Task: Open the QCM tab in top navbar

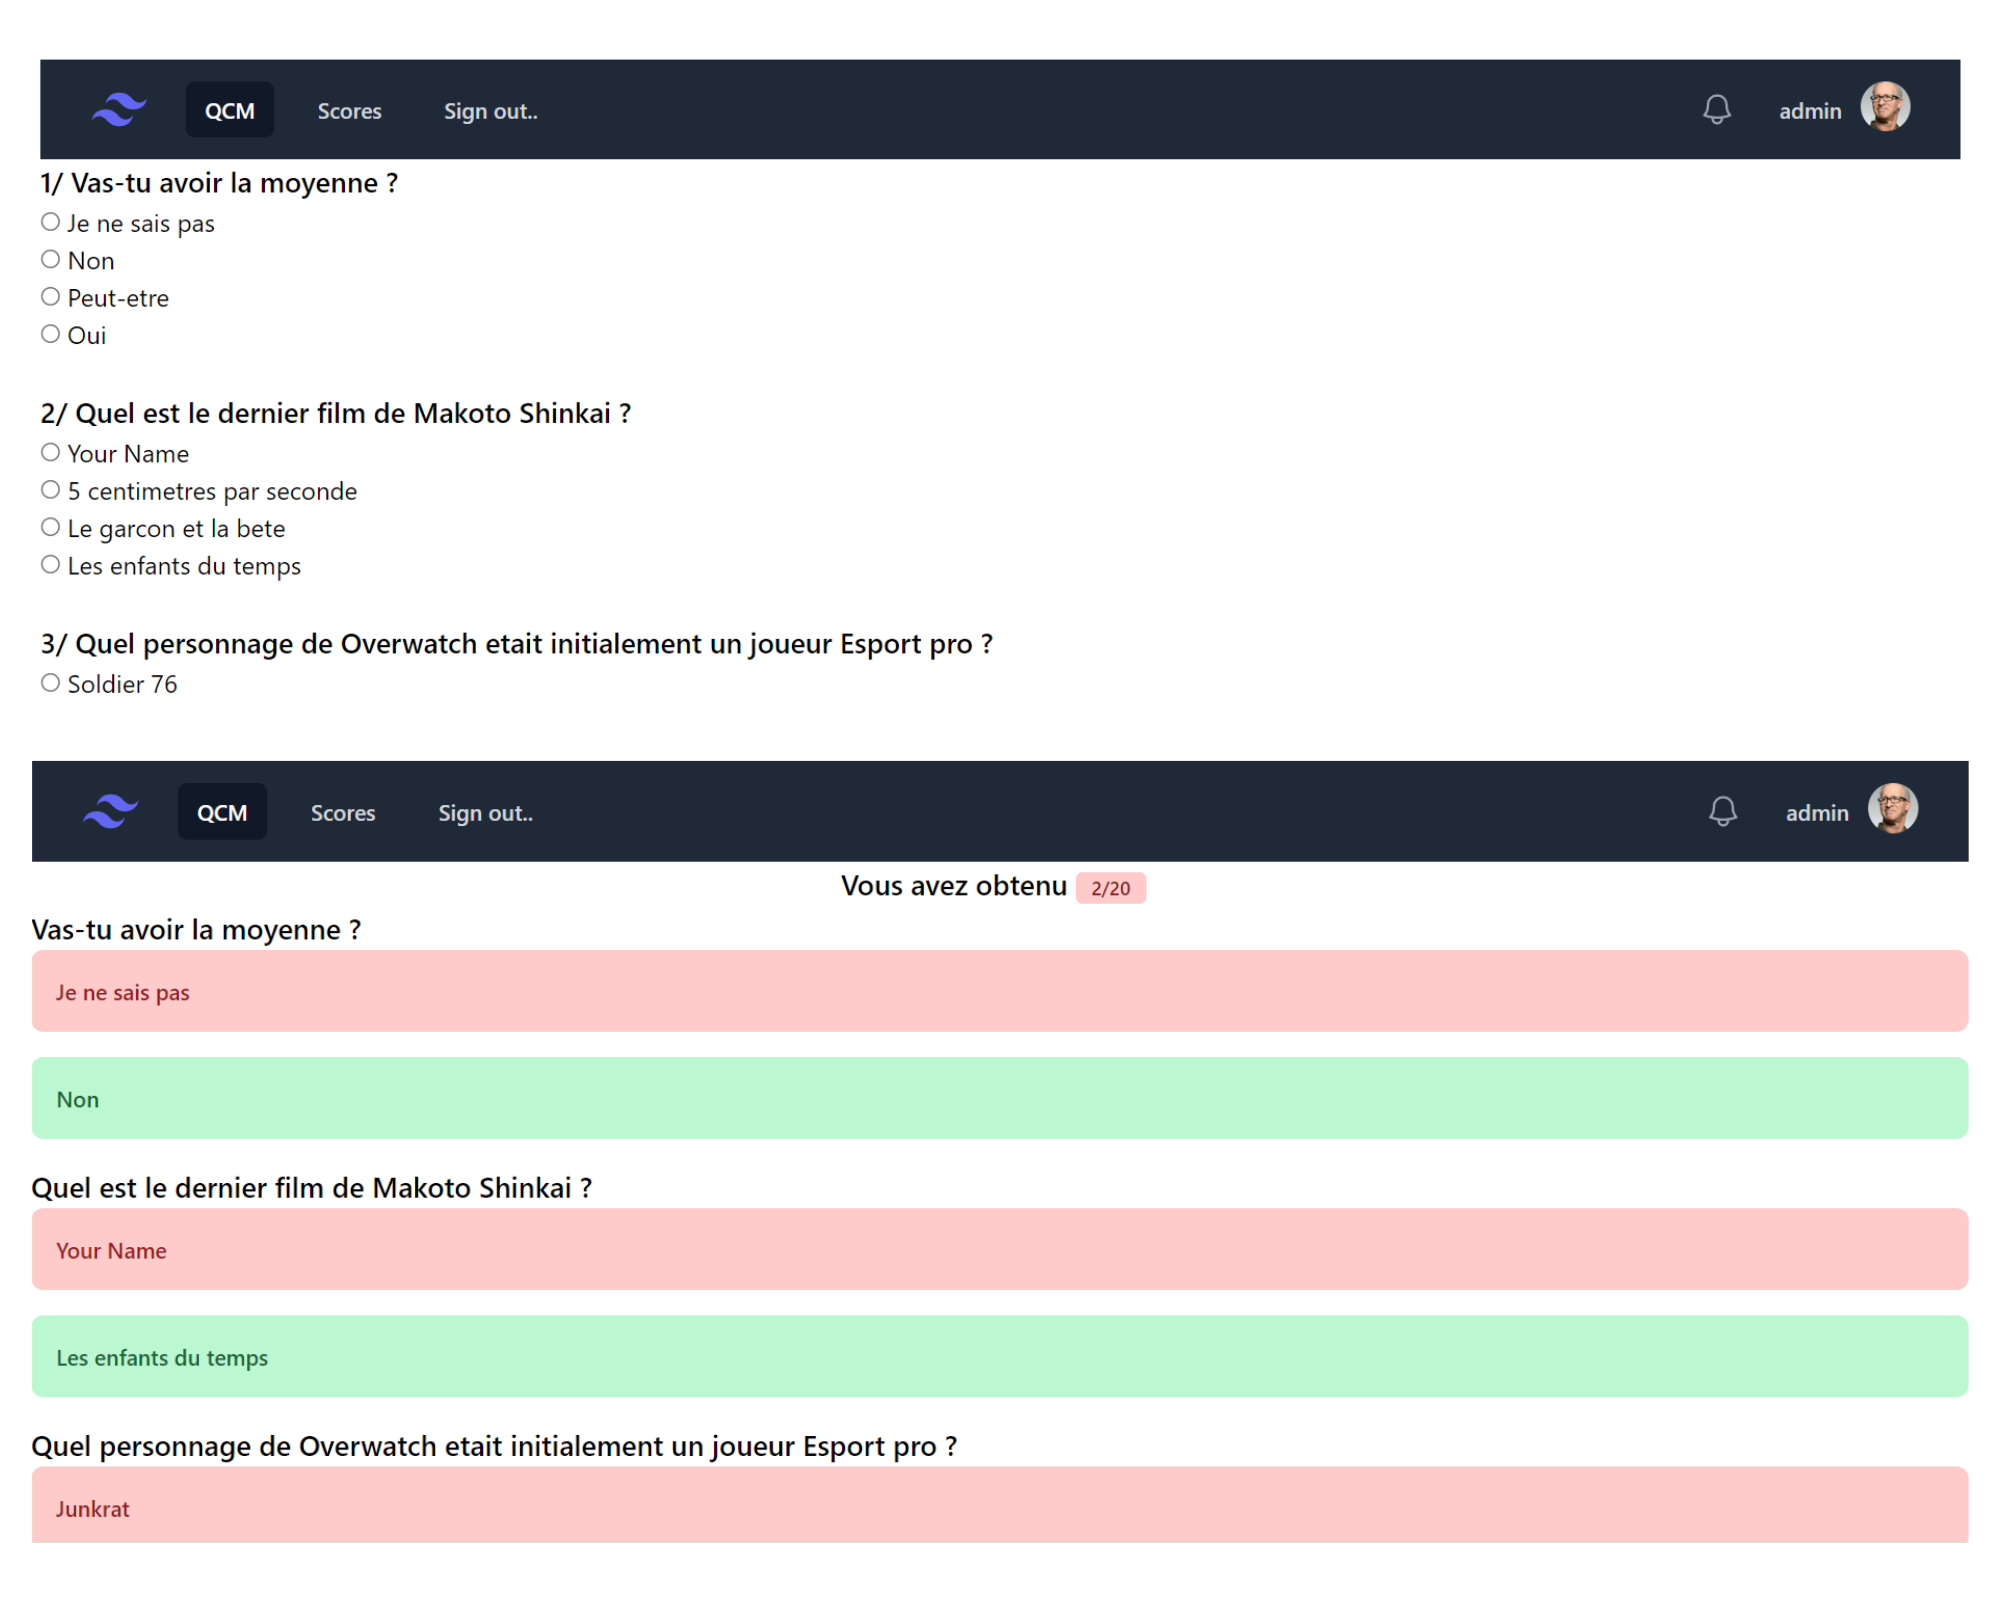Action: point(229,111)
